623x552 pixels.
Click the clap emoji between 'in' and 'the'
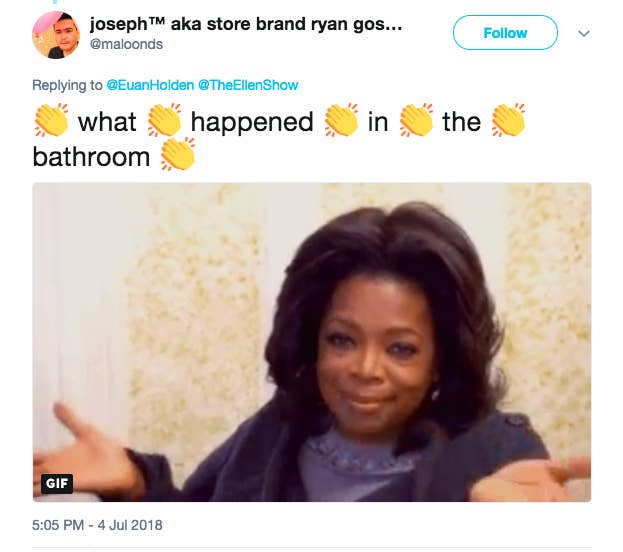pyautogui.click(x=416, y=120)
